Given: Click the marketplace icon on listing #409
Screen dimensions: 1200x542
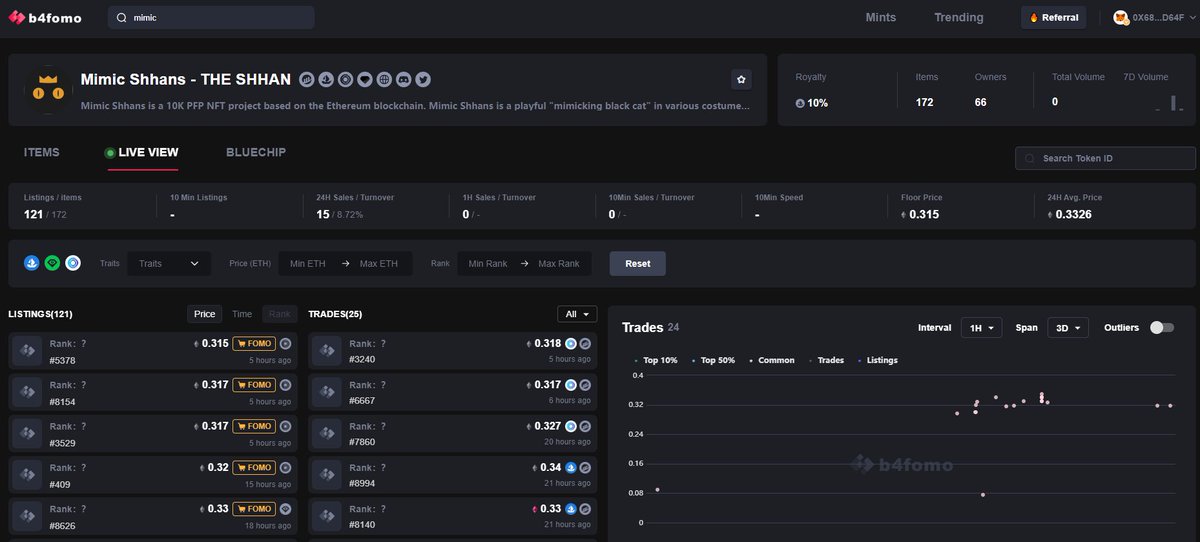Looking at the screenshot, I should coord(285,467).
